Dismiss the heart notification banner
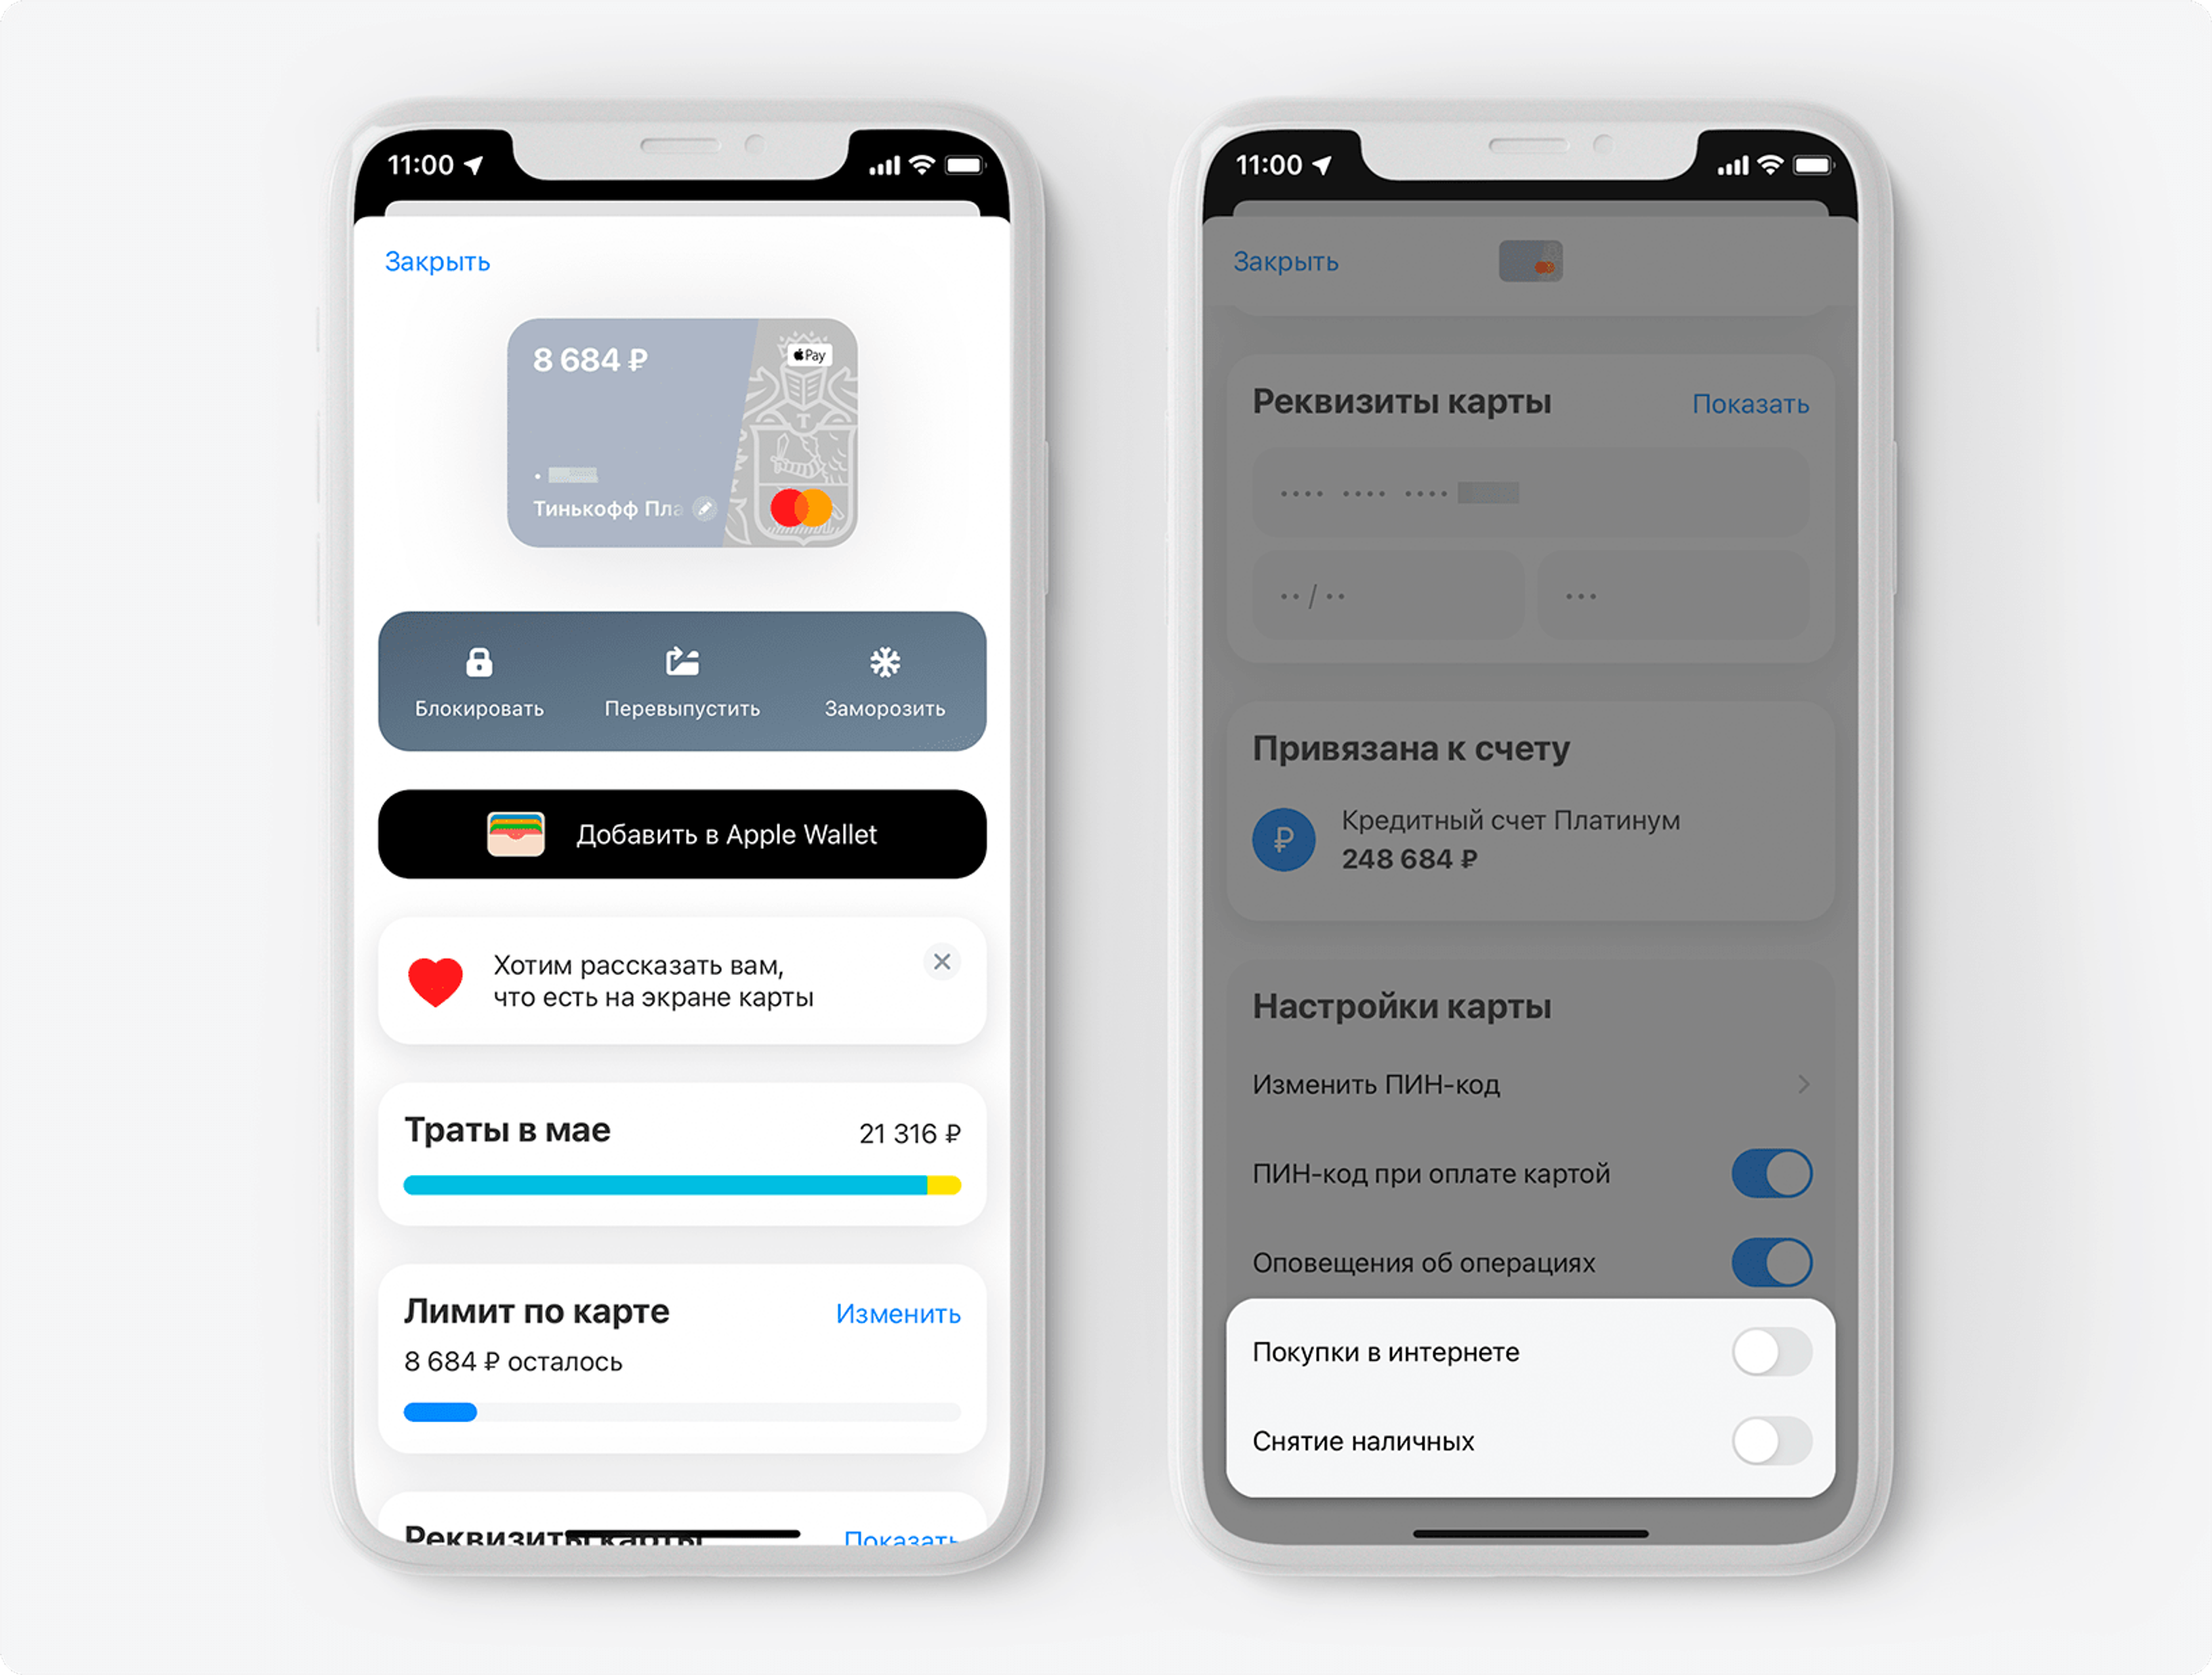Image resolution: width=2212 pixels, height=1675 pixels. click(x=945, y=961)
